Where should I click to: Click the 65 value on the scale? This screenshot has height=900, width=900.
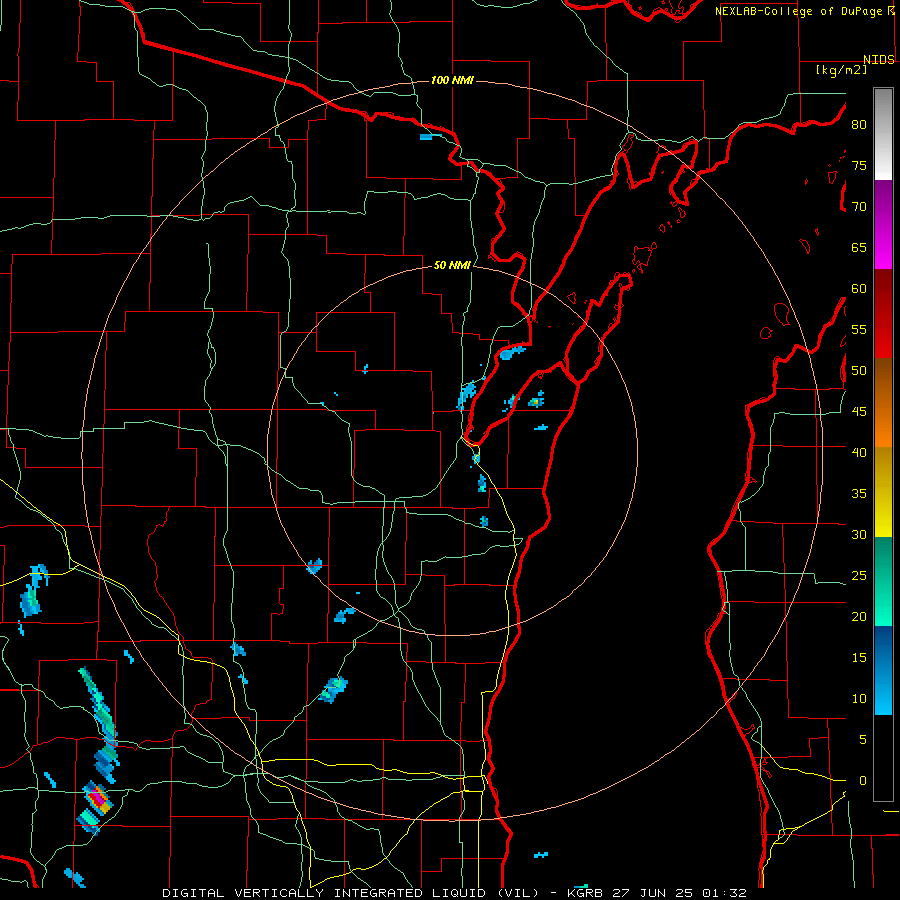tap(859, 248)
